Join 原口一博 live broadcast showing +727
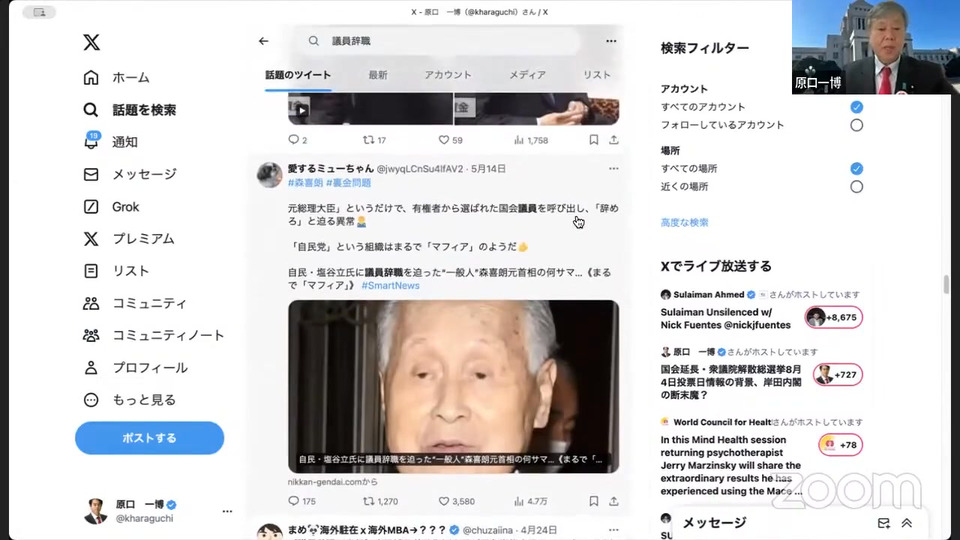This screenshot has width=960, height=540. pos(838,375)
